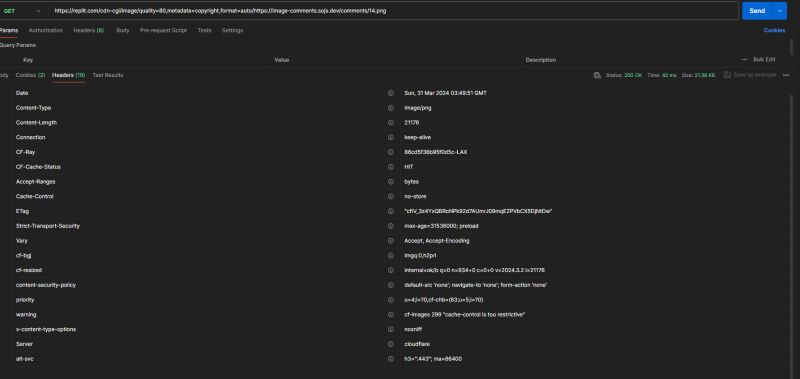Select the Accept, Accept-Encoding value
Screen dimensions: 800x379
[x=436, y=241]
